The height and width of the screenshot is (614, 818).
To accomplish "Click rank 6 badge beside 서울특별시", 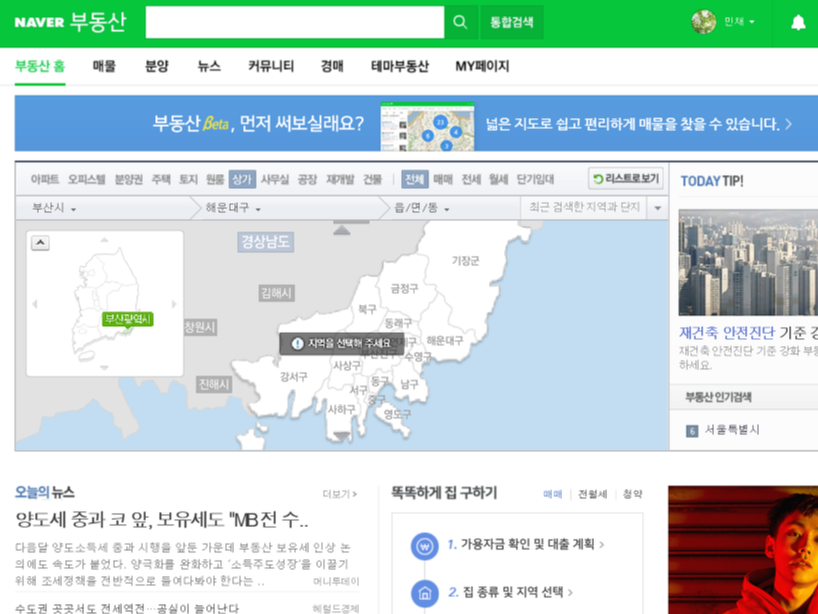I will tap(692, 431).
